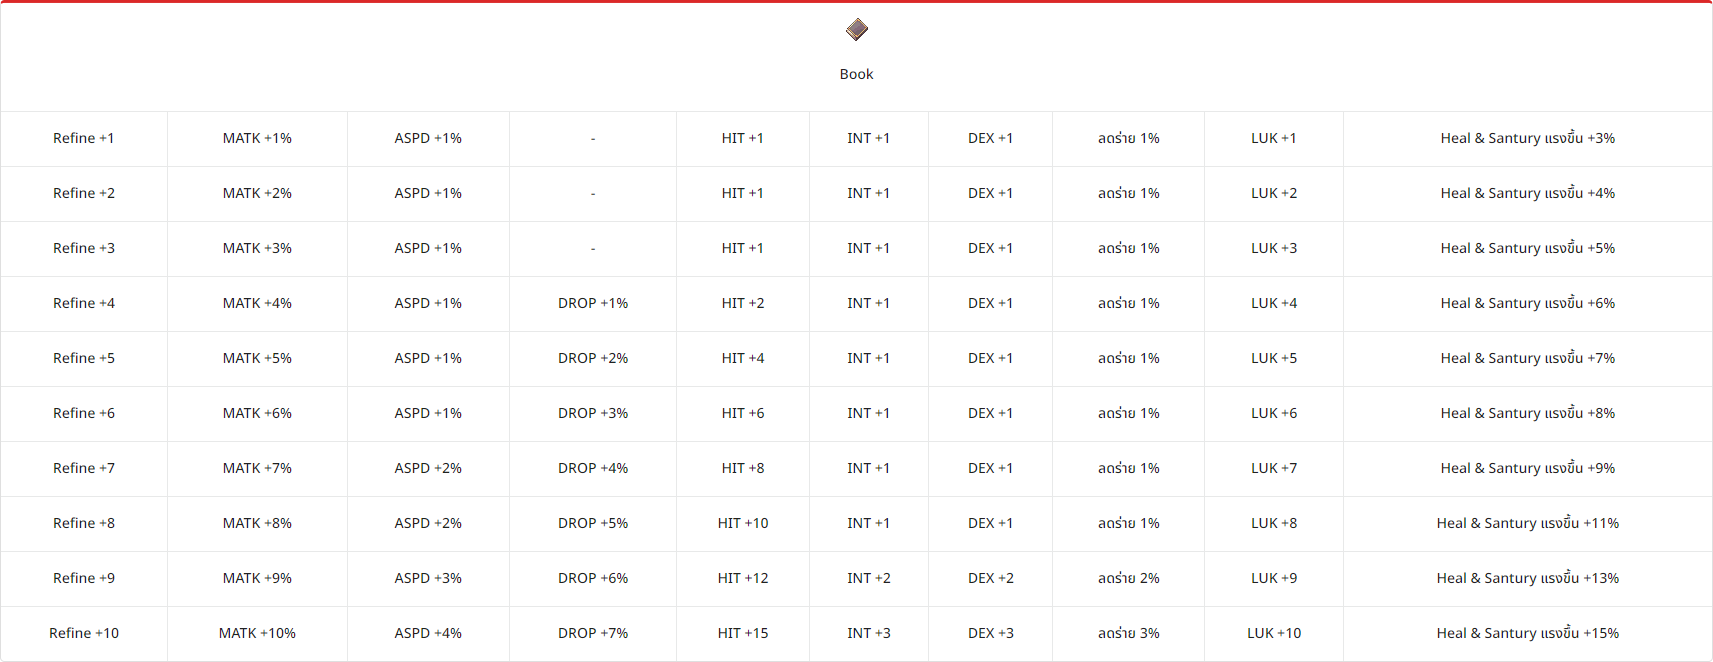This screenshot has width=1713, height=662.
Task: Select the DEX +2 cell
Action: coord(991,578)
